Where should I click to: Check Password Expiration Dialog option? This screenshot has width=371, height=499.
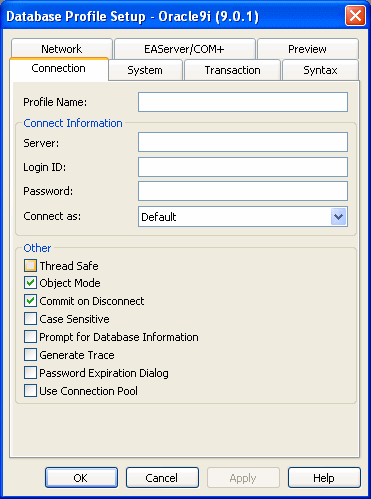30,373
